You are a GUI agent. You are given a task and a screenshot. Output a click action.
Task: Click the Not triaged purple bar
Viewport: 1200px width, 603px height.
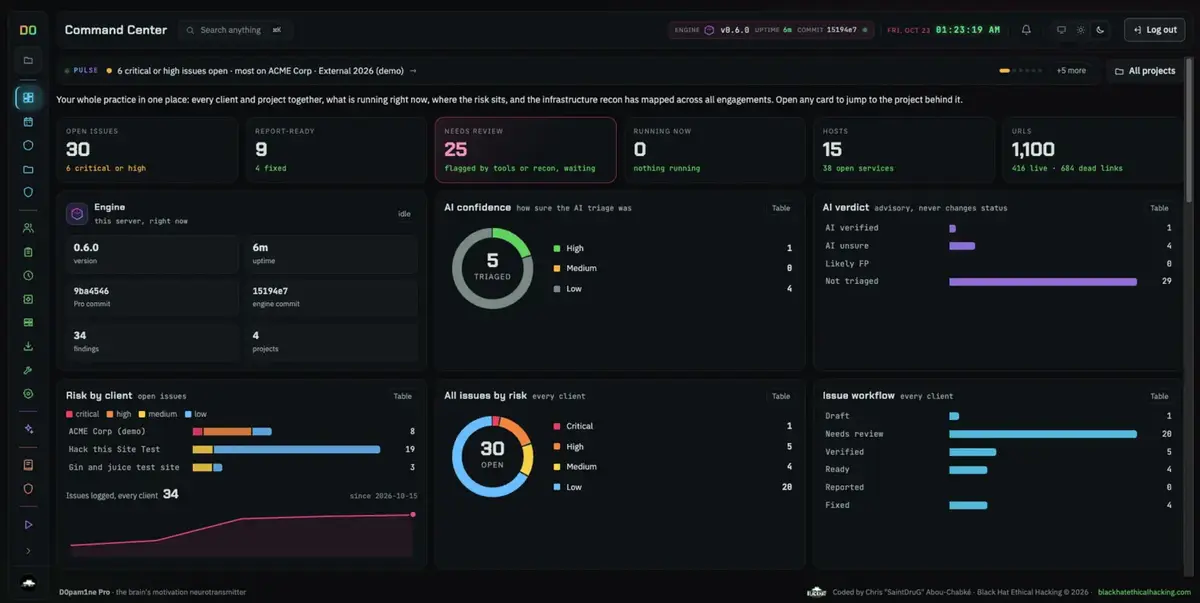tap(1043, 281)
